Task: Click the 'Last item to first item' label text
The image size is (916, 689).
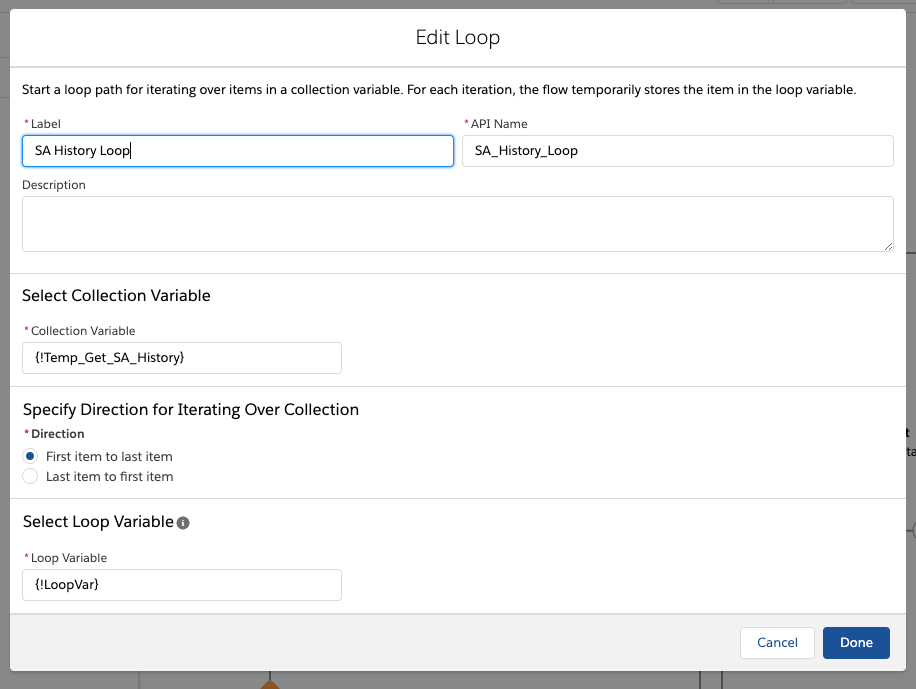Action: (109, 477)
